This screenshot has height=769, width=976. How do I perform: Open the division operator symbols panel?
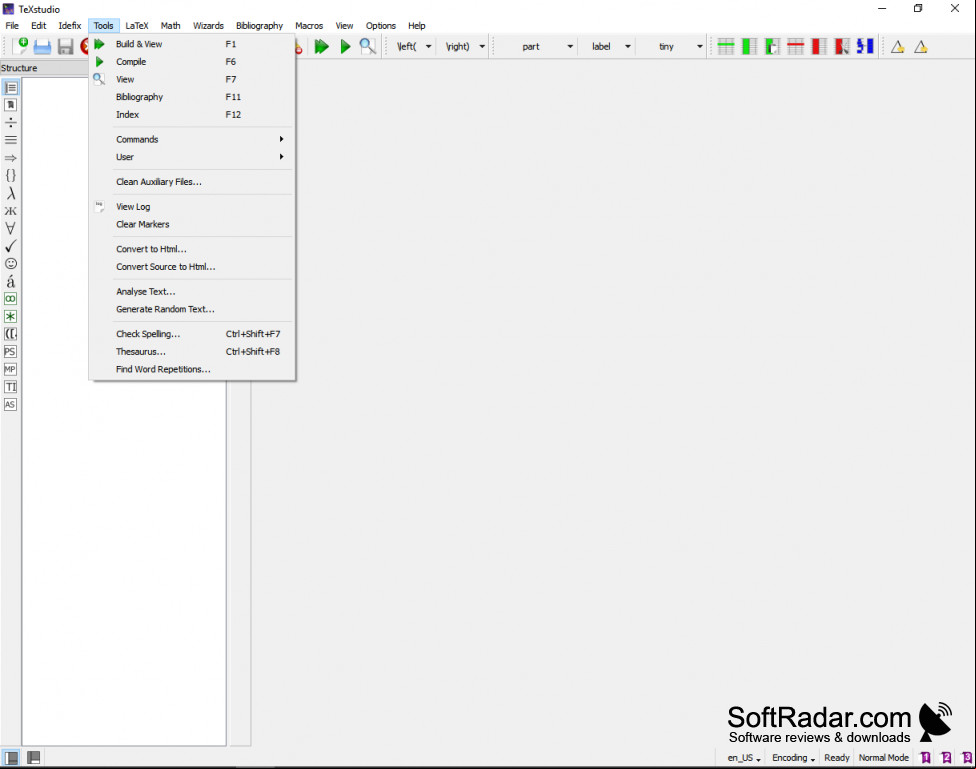click(x=11, y=123)
